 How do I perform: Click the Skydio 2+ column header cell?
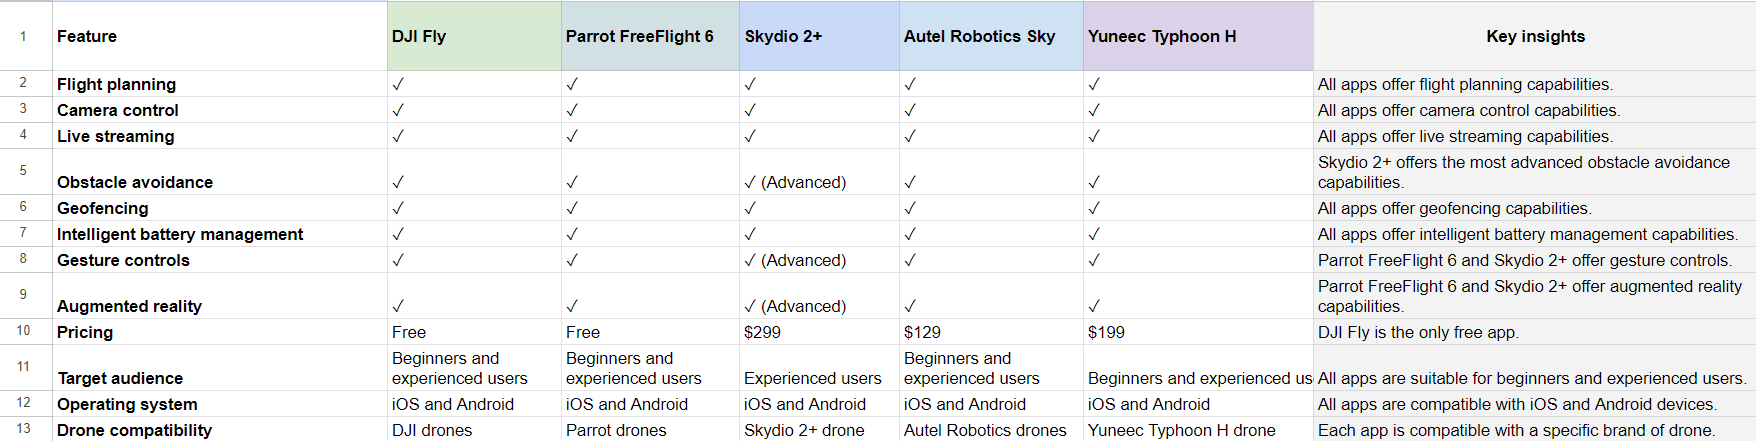coord(819,36)
